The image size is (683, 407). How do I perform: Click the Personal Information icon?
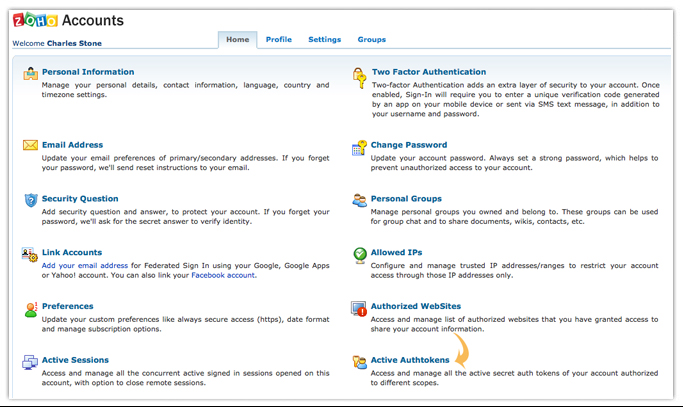(x=30, y=75)
